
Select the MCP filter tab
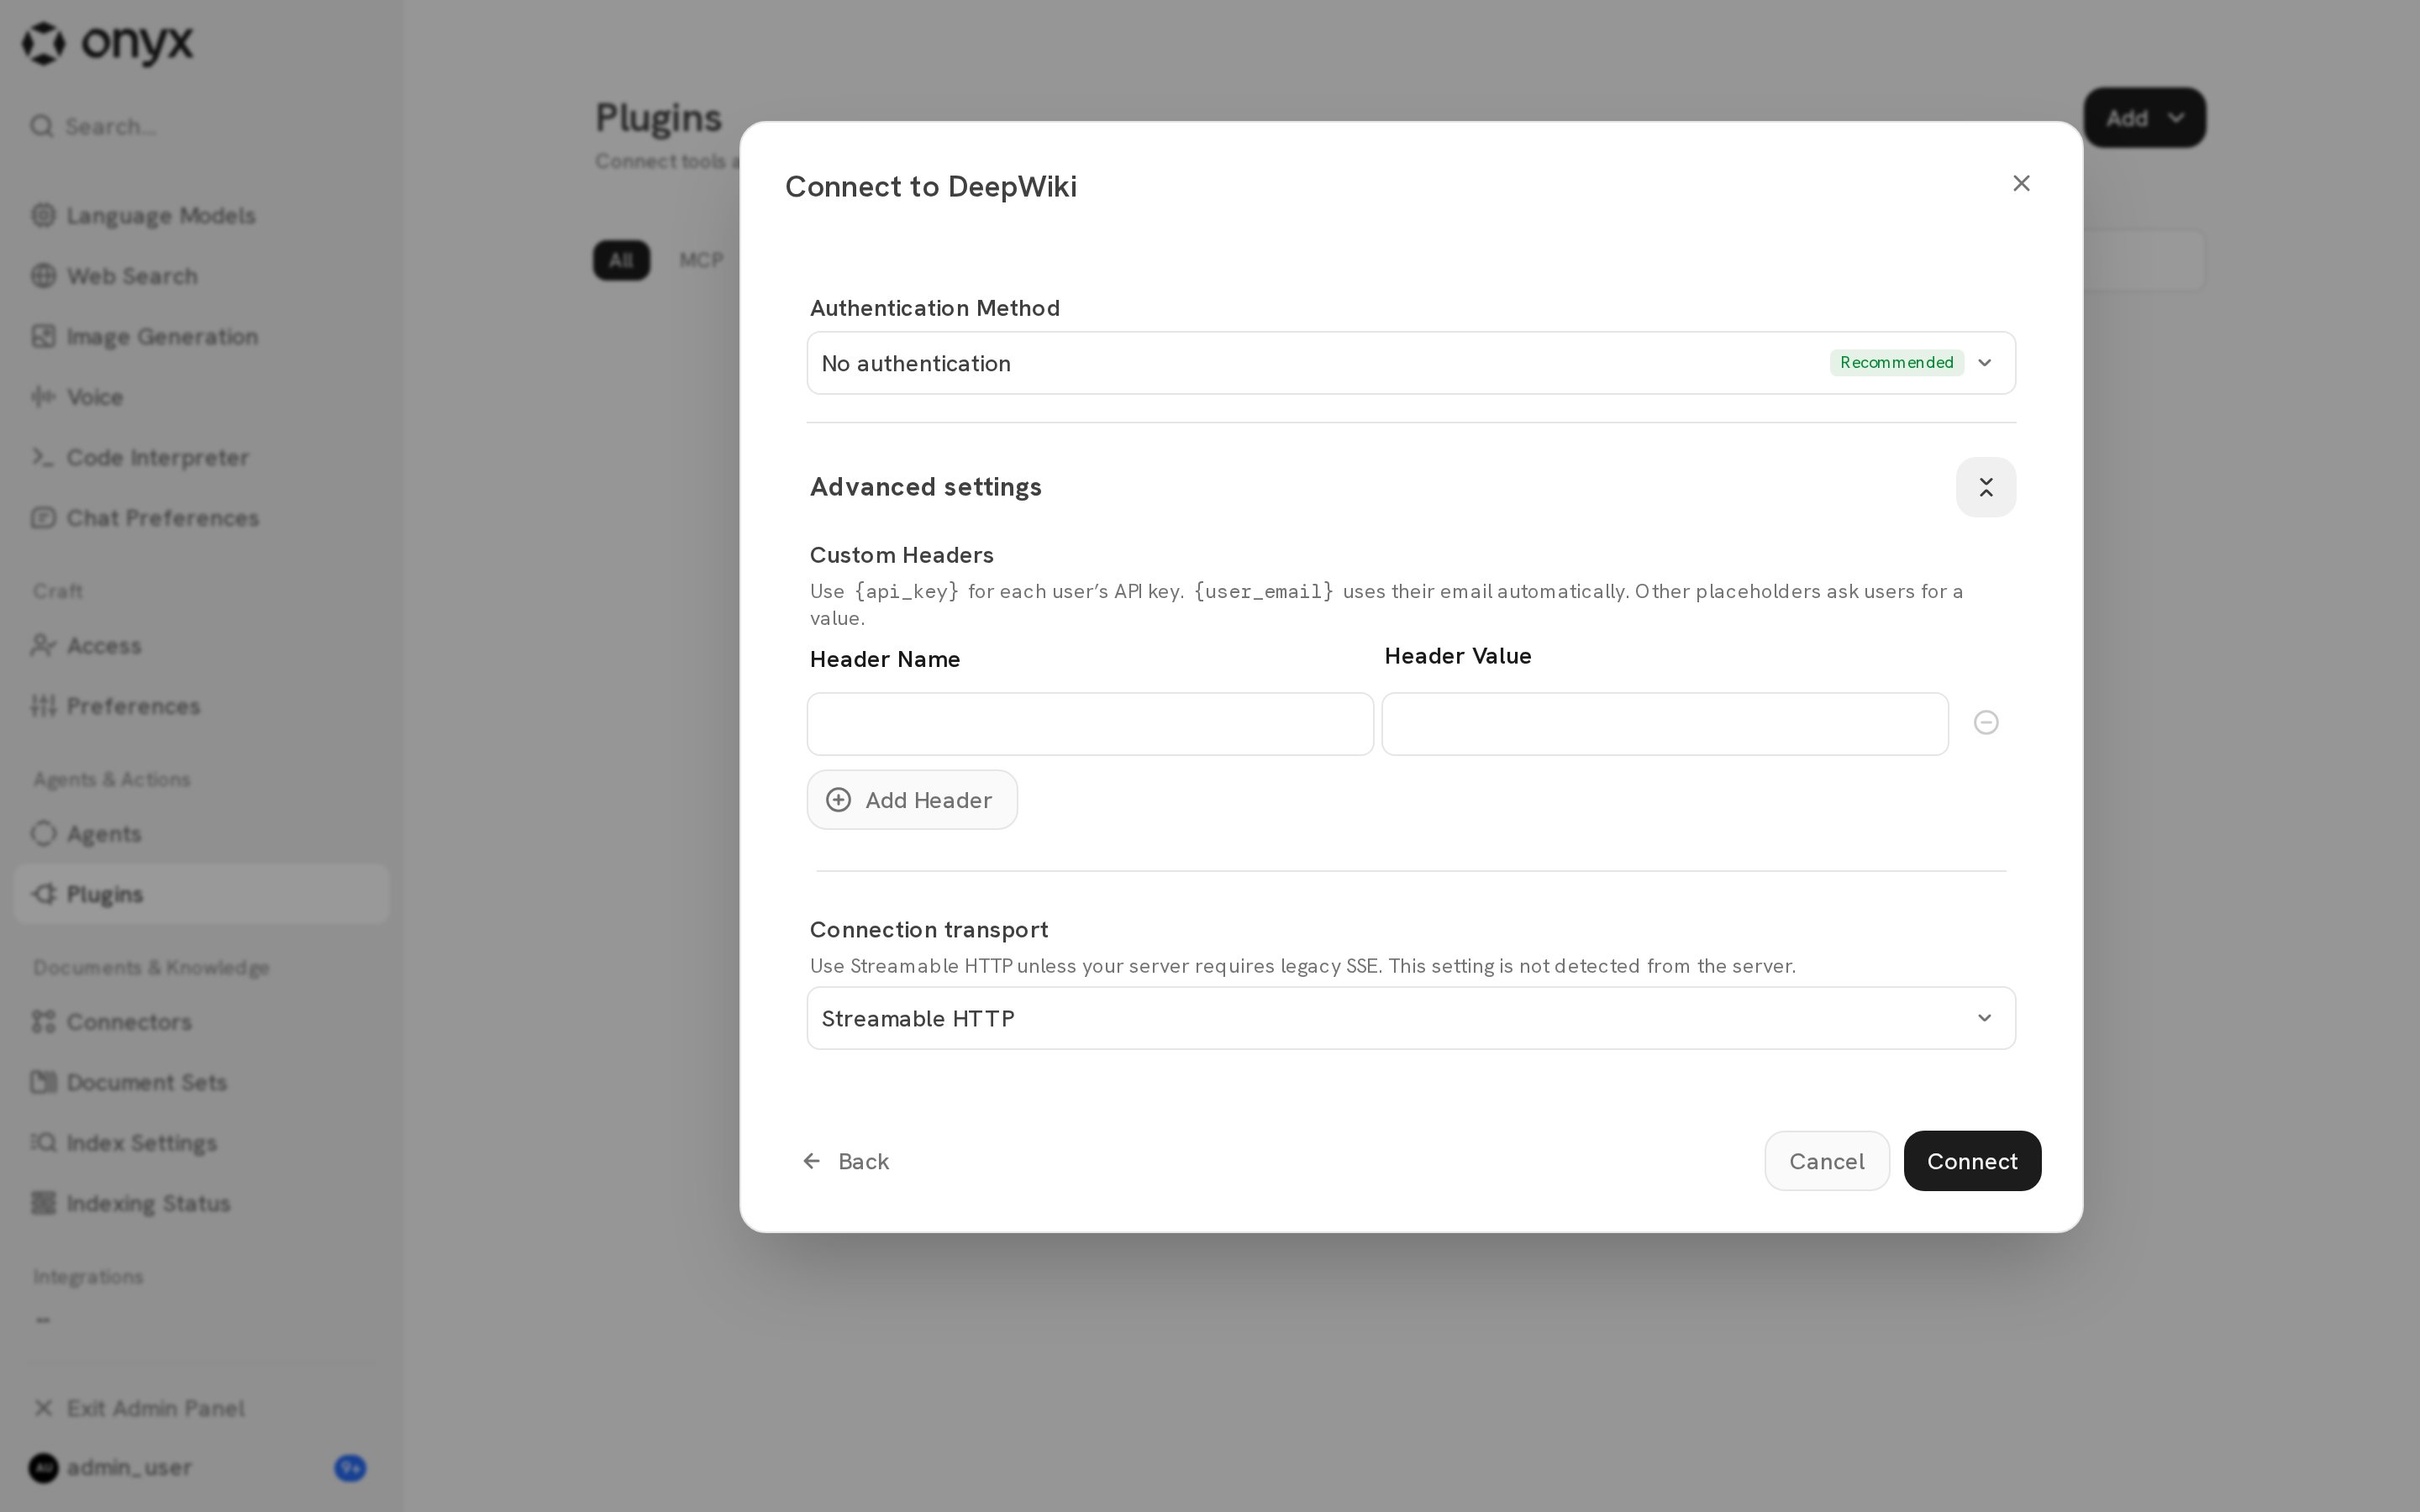[701, 260]
